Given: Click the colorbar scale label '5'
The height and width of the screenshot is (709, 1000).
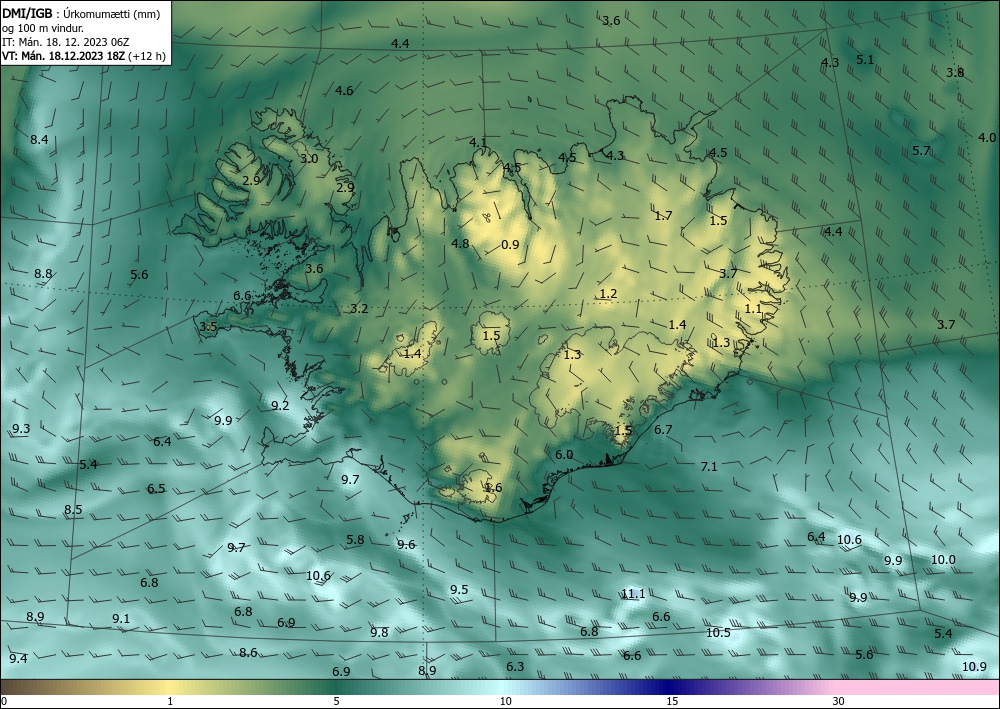Looking at the screenshot, I should [x=336, y=702].
